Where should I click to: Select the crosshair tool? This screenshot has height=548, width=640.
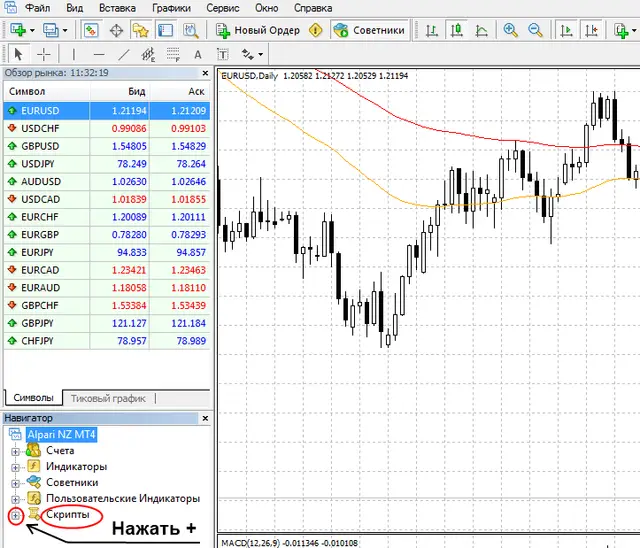click(43, 54)
